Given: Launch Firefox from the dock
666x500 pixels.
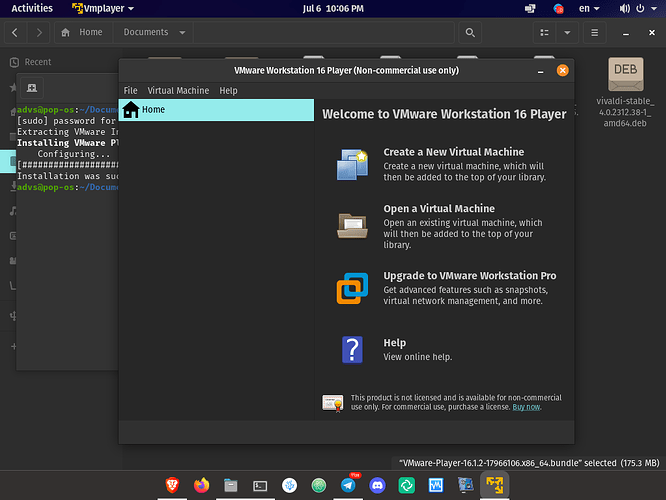Looking at the screenshot, I should click(x=201, y=485).
